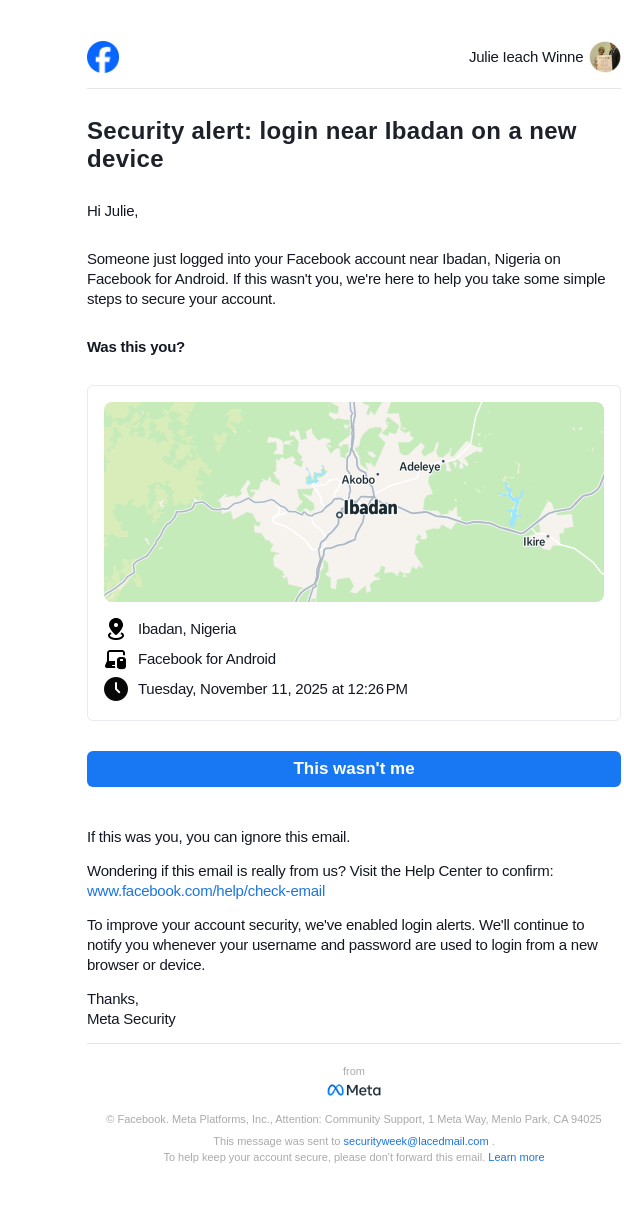The image size is (624, 1213).
Task: Click the Meta logo in footer
Action: click(354, 1090)
